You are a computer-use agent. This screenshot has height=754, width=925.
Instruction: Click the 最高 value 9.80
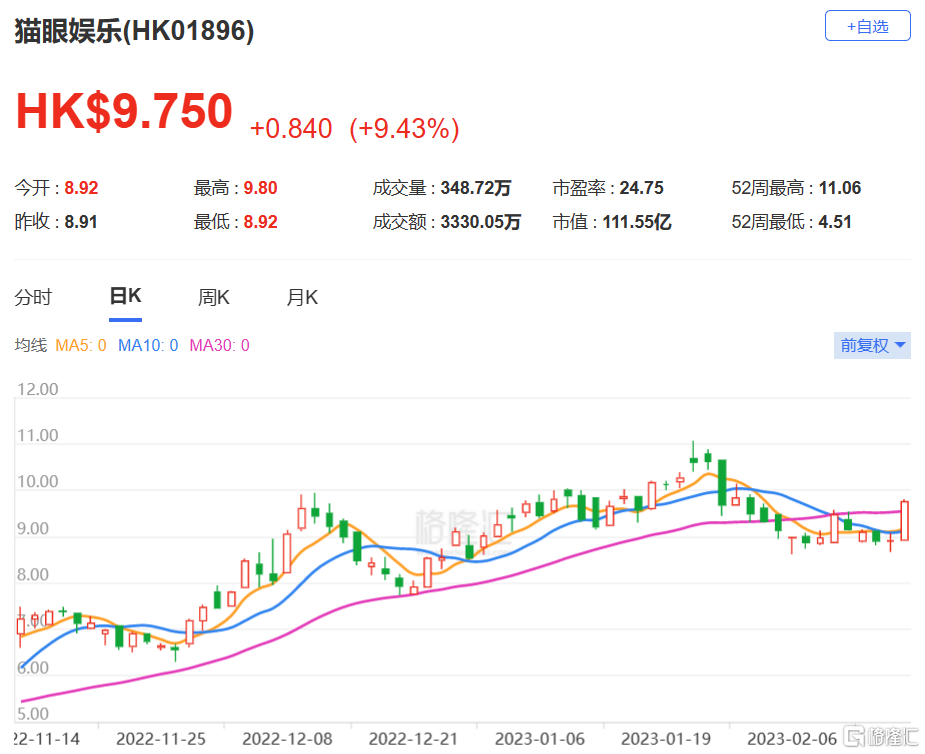260,188
